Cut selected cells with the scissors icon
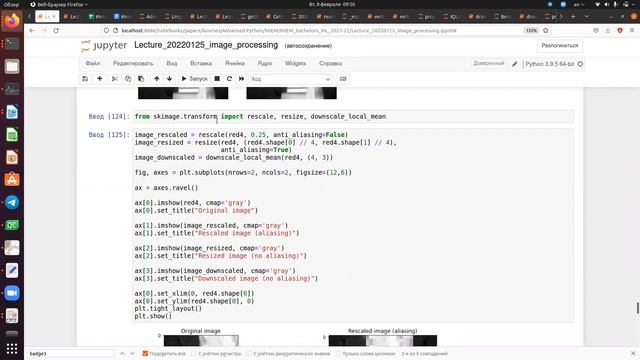640x360 pixels. coord(115,79)
